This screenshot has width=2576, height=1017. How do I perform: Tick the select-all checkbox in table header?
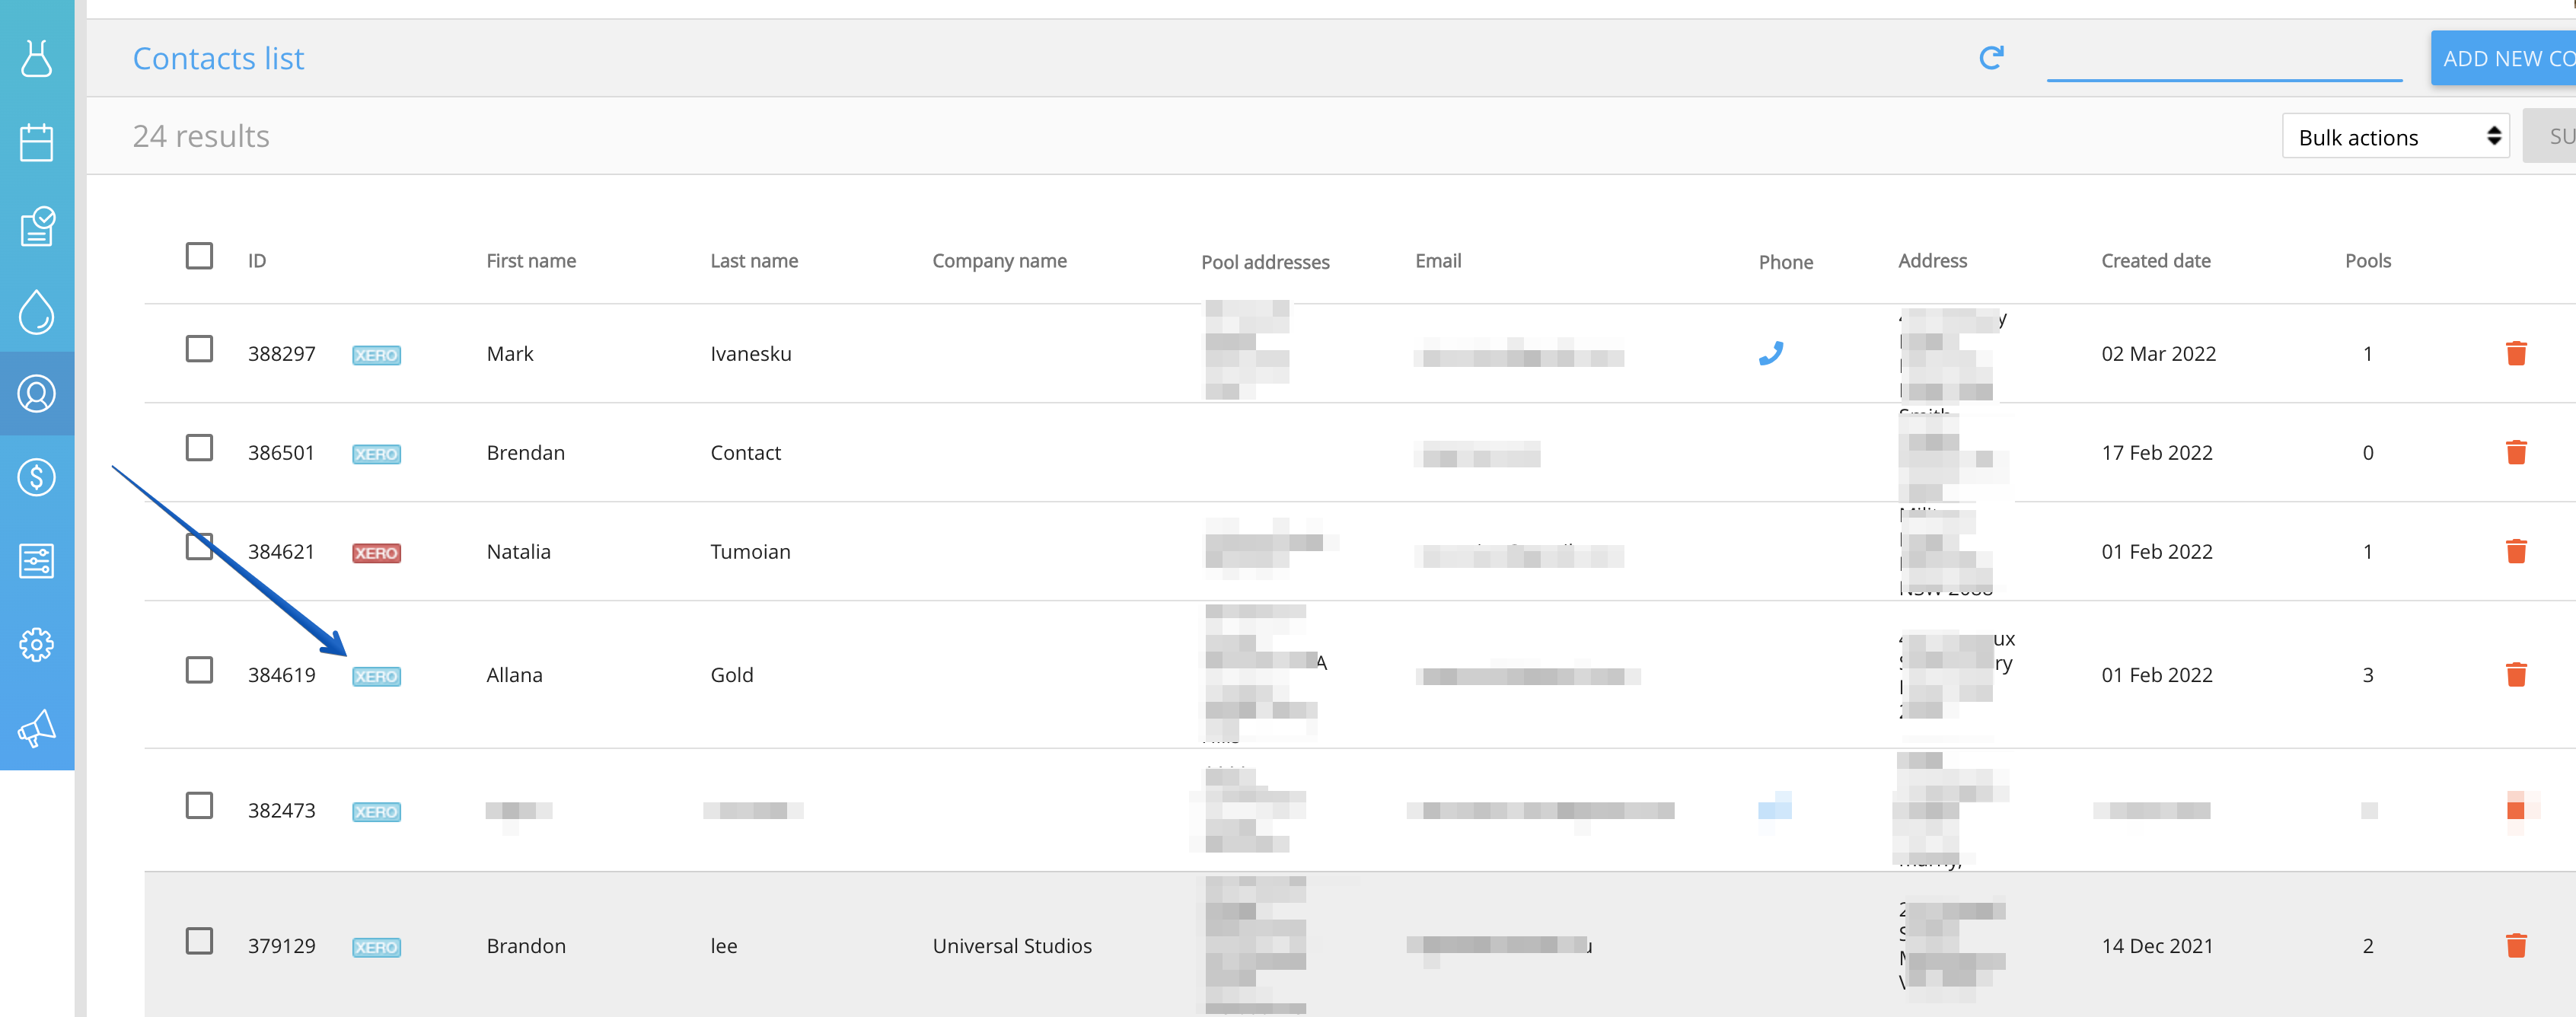point(199,256)
